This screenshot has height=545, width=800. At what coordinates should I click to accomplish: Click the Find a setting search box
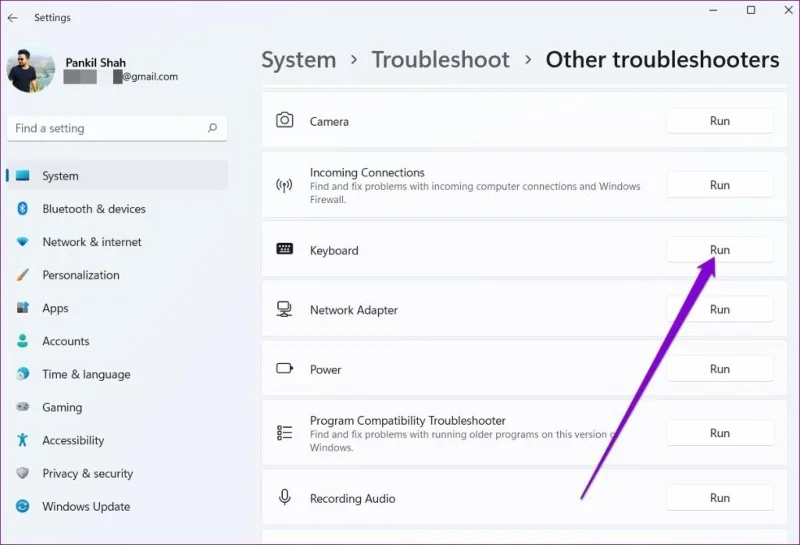[x=117, y=128]
